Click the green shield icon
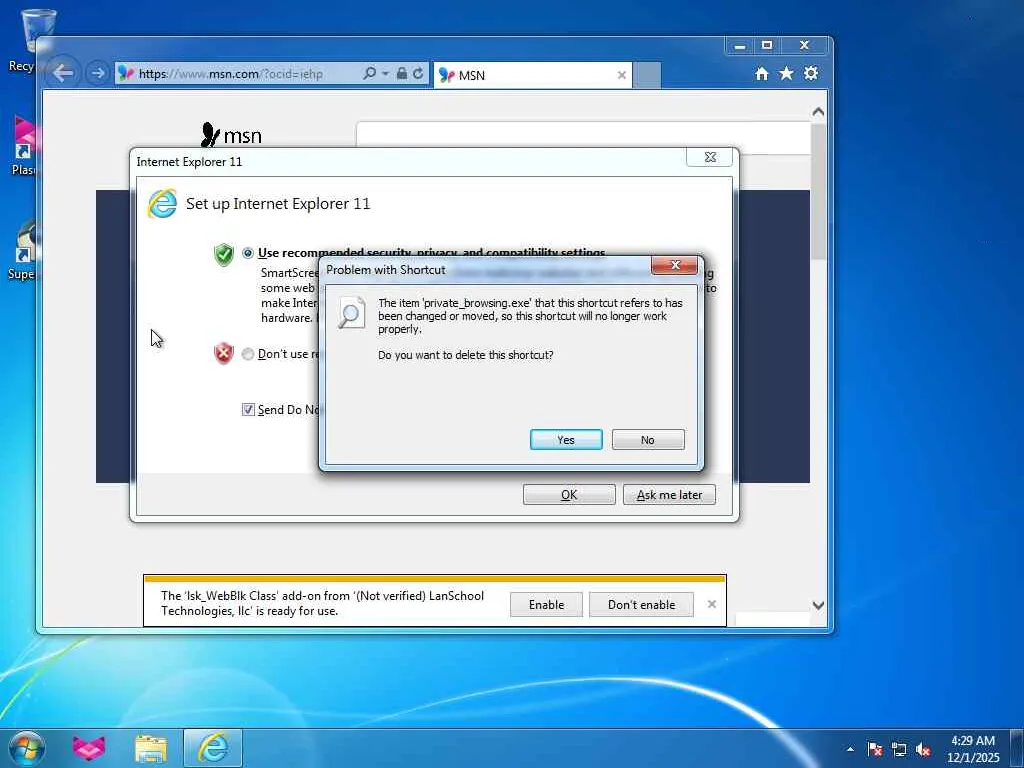Viewport: 1024px width, 768px height. pyautogui.click(x=223, y=253)
